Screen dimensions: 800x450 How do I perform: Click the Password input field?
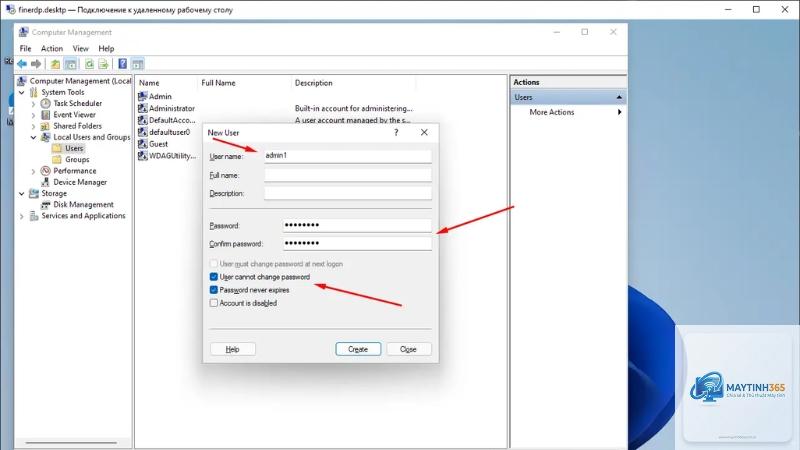click(x=357, y=225)
